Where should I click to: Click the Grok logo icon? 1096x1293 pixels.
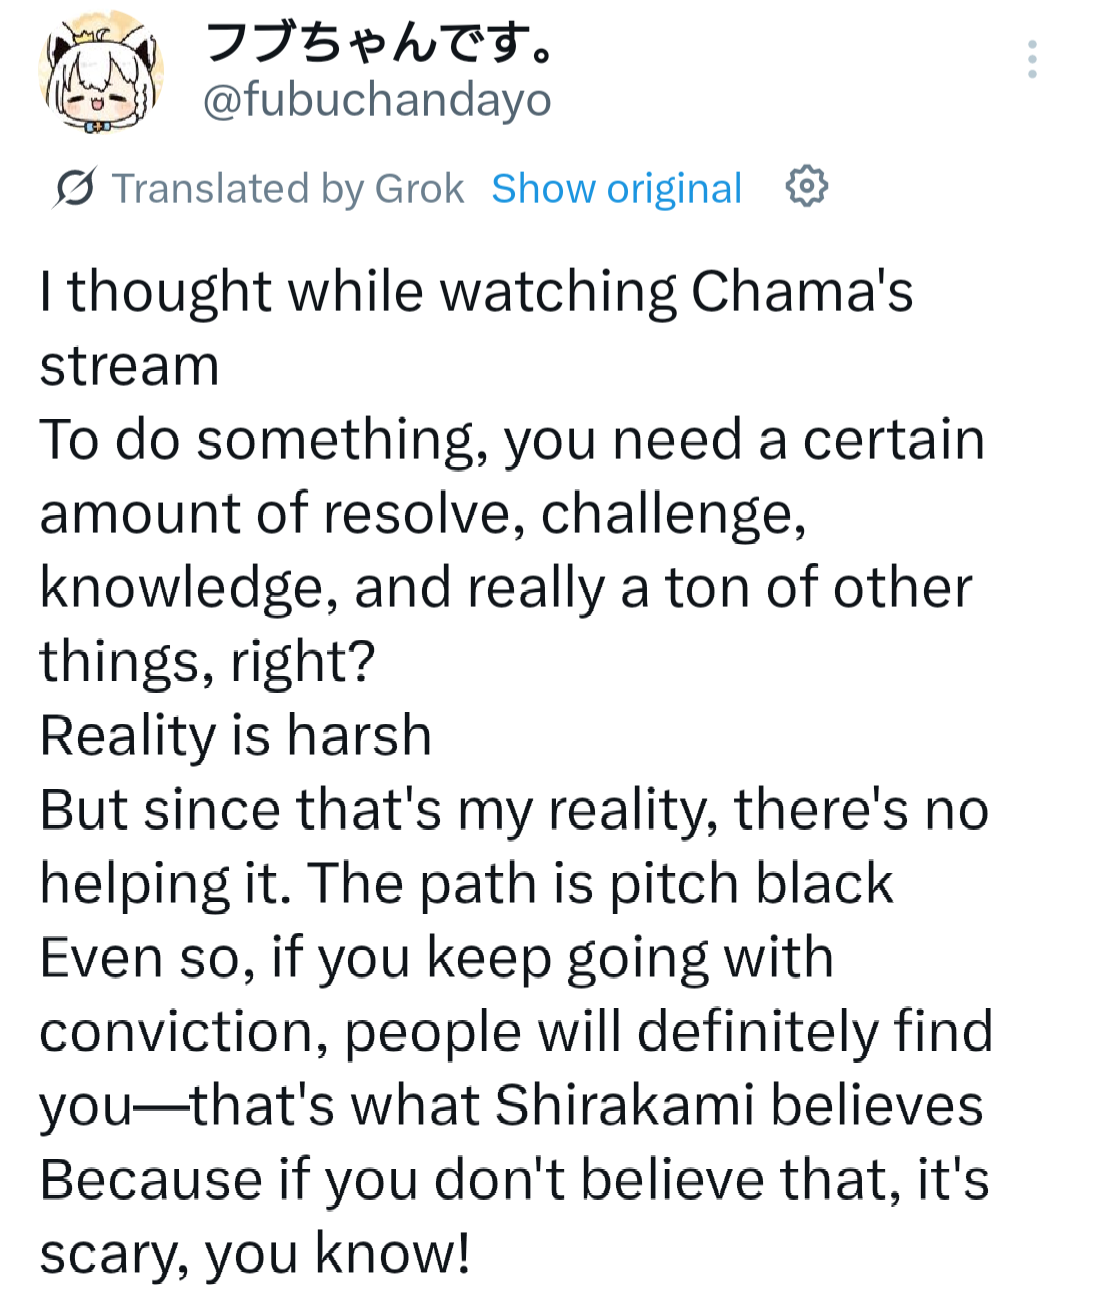click(x=75, y=188)
